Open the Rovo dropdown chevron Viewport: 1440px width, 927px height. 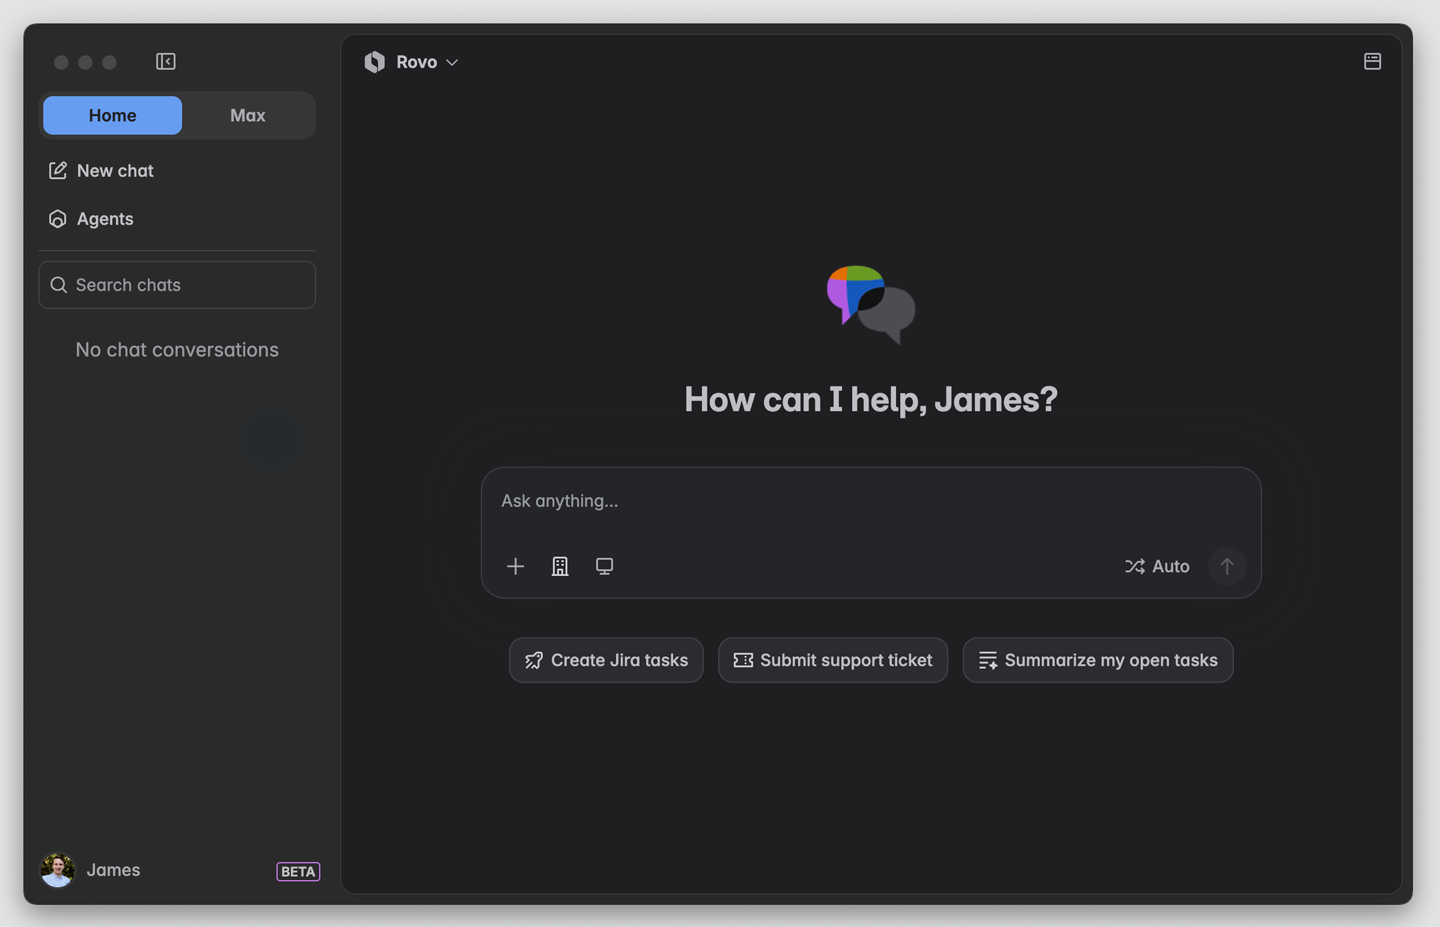pyautogui.click(x=452, y=63)
